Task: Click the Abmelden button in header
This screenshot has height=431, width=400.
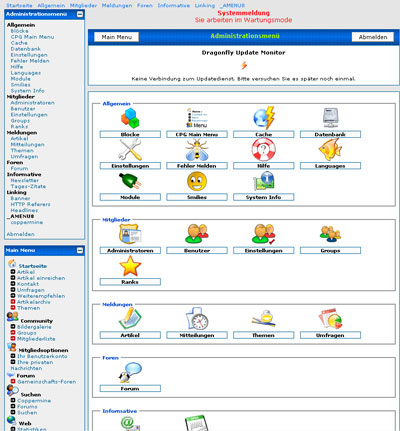Action: pyautogui.click(x=373, y=37)
